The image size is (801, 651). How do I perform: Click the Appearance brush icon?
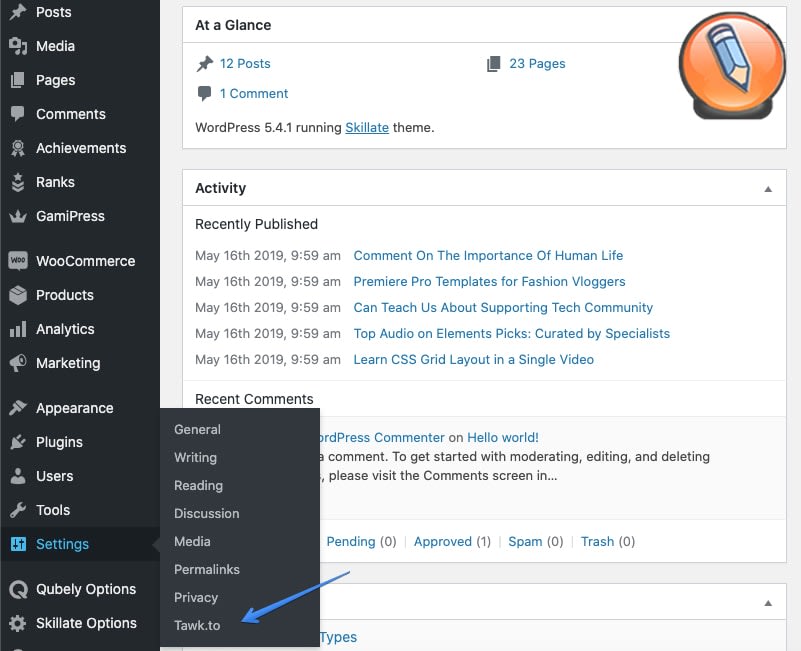pos(18,408)
